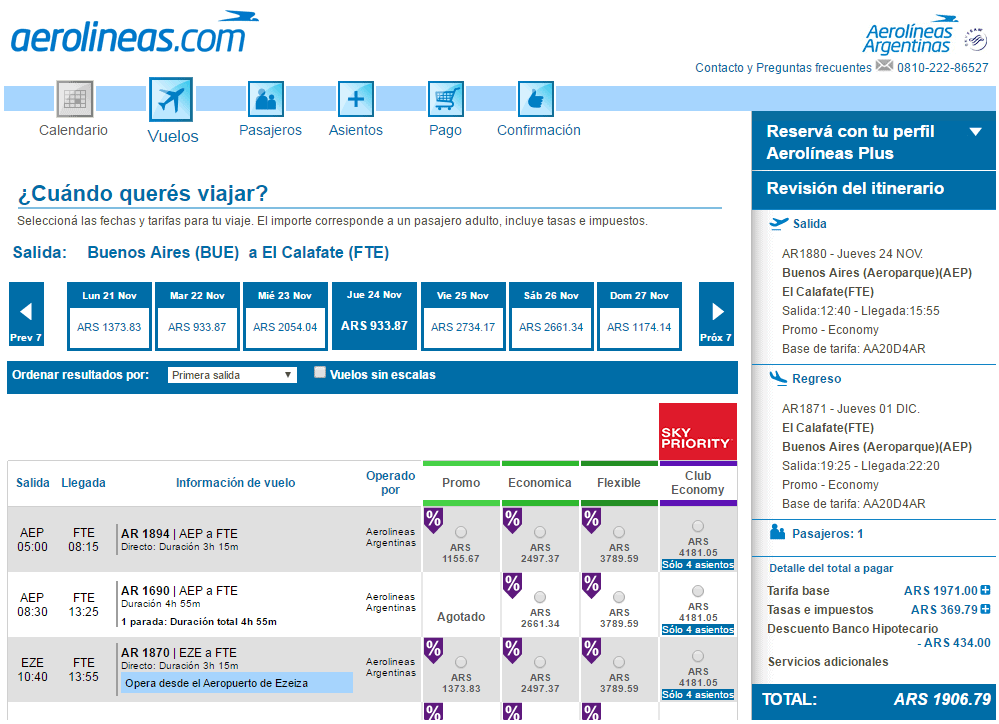The height and width of the screenshot is (724, 999).
Task: Select Flexible fare for AR 1870
Action: tap(619, 662)
